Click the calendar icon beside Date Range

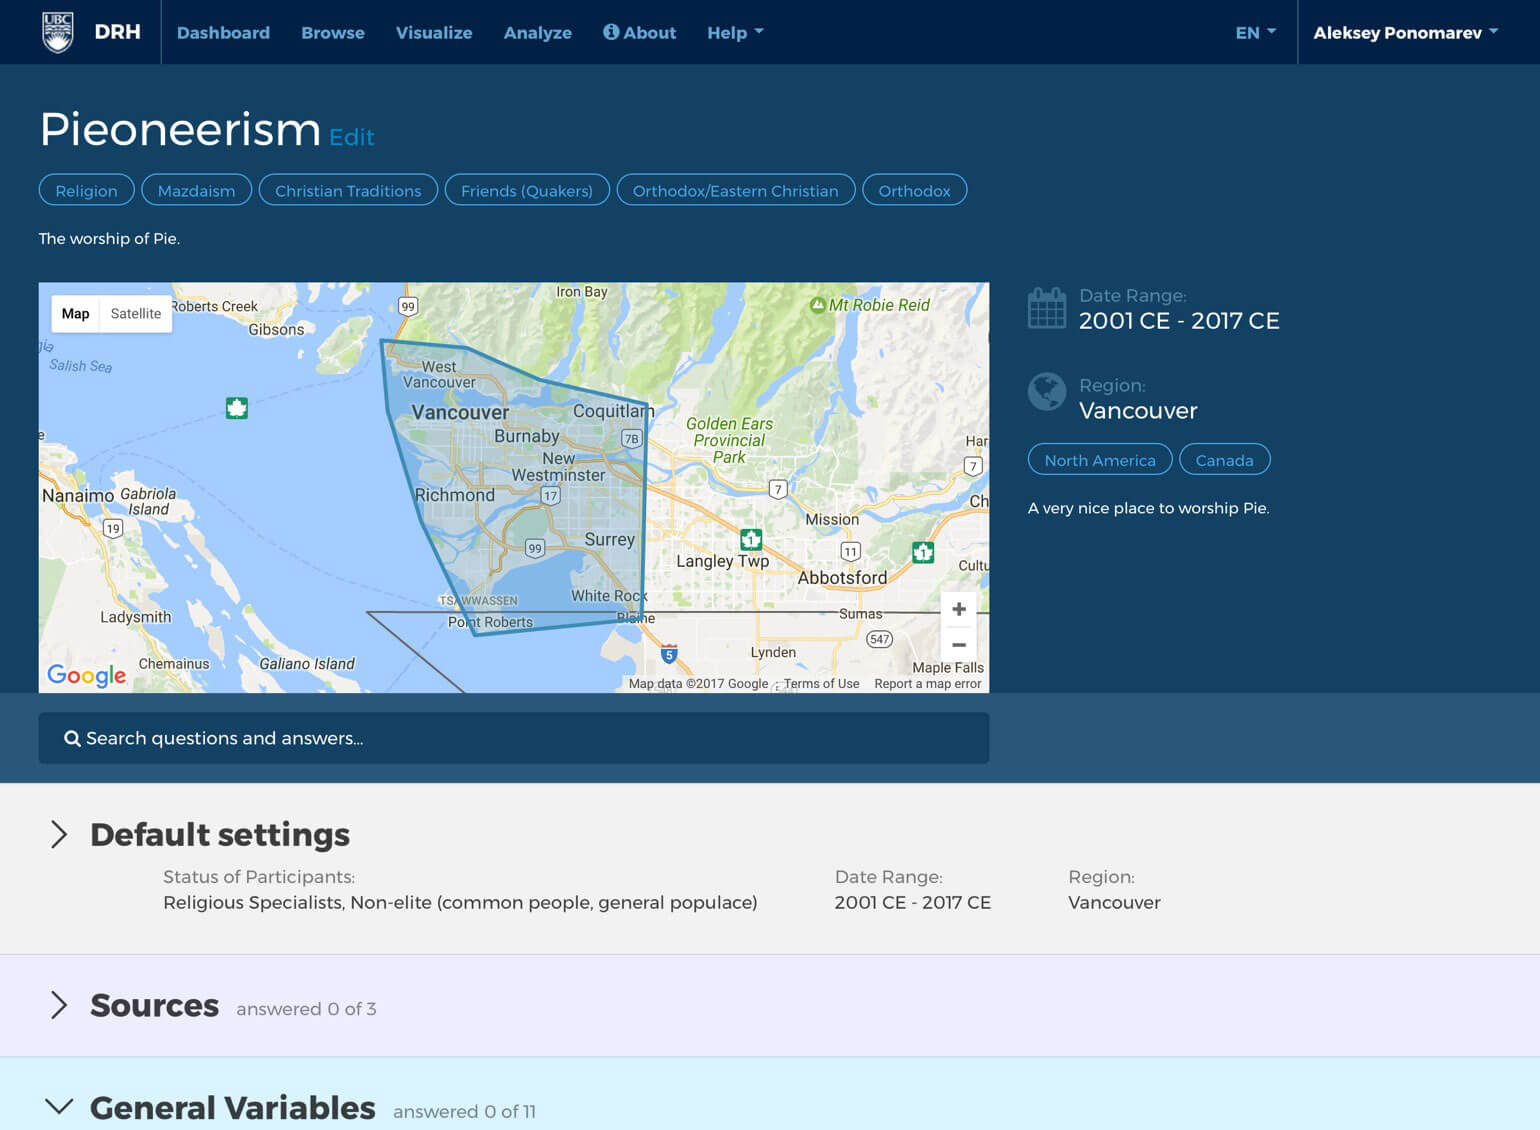1047,308
